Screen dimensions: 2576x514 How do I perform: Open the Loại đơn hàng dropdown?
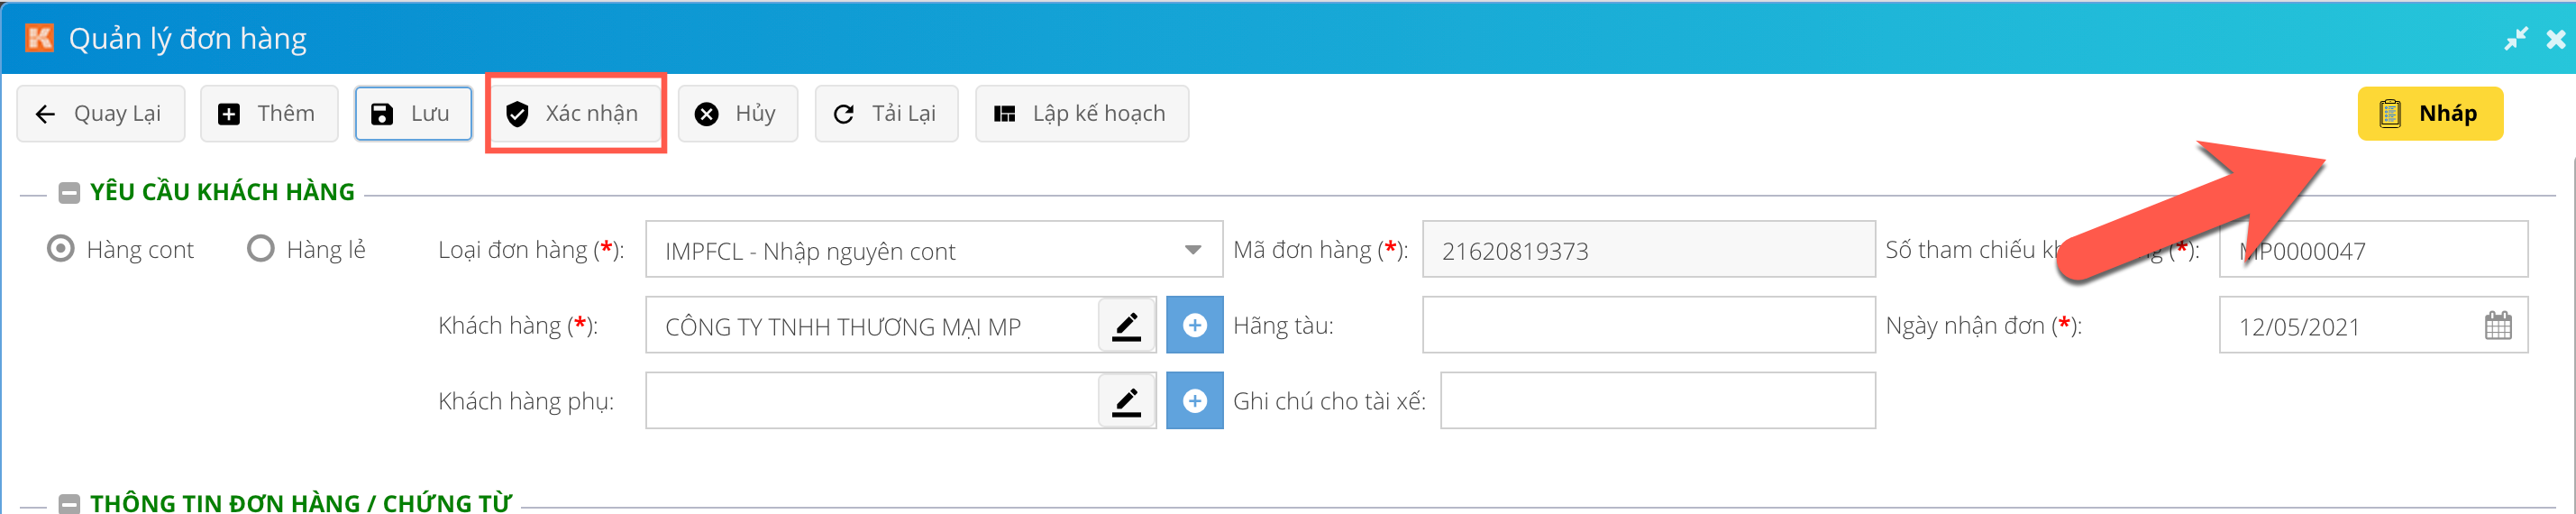[1192, 250]
